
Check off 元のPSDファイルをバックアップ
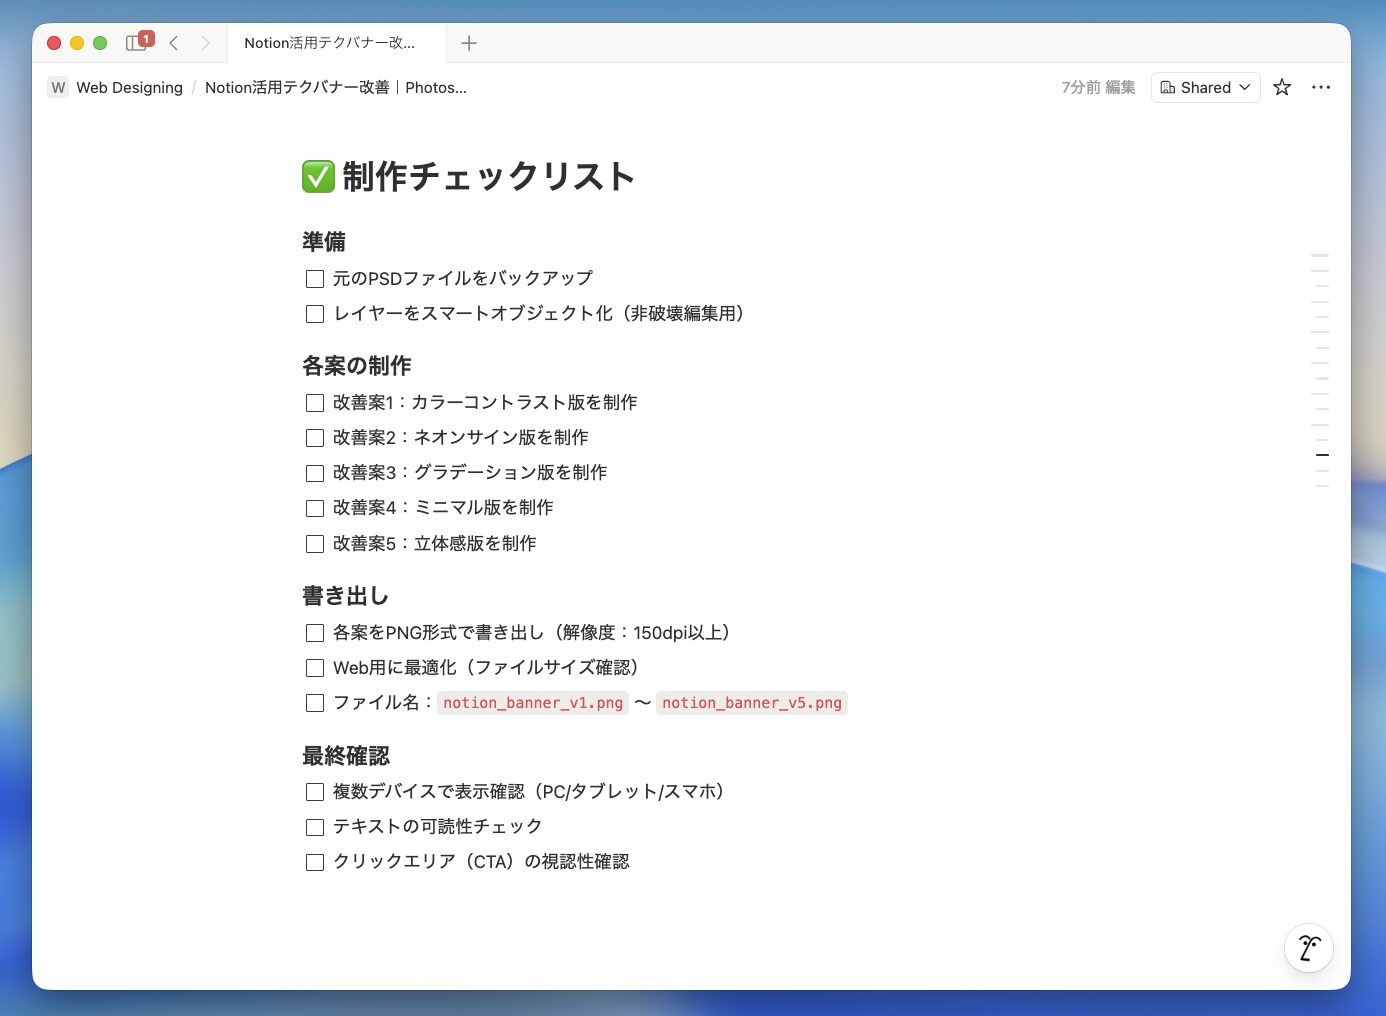point(315,279)
